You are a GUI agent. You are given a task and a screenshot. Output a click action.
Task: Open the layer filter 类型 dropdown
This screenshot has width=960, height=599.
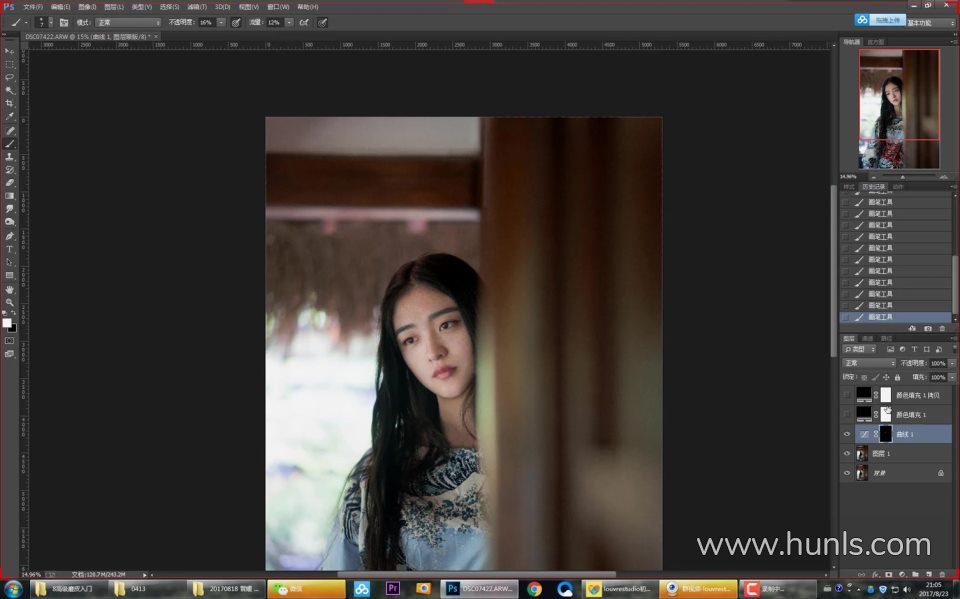(860, 349)
